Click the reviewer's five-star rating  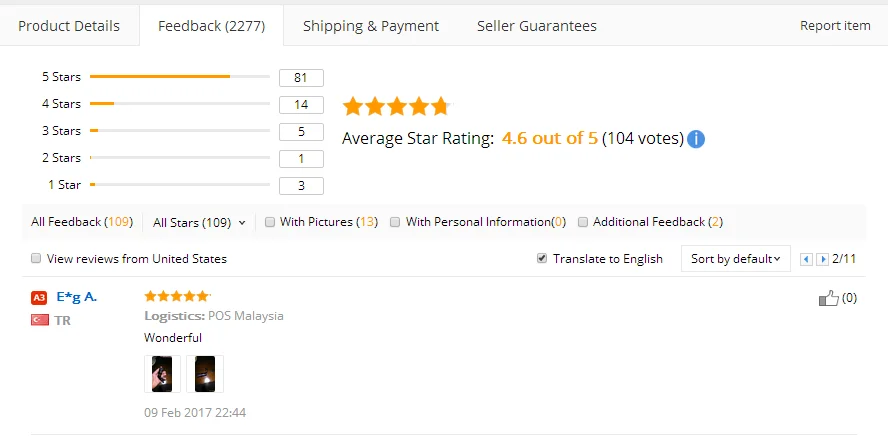177,296
